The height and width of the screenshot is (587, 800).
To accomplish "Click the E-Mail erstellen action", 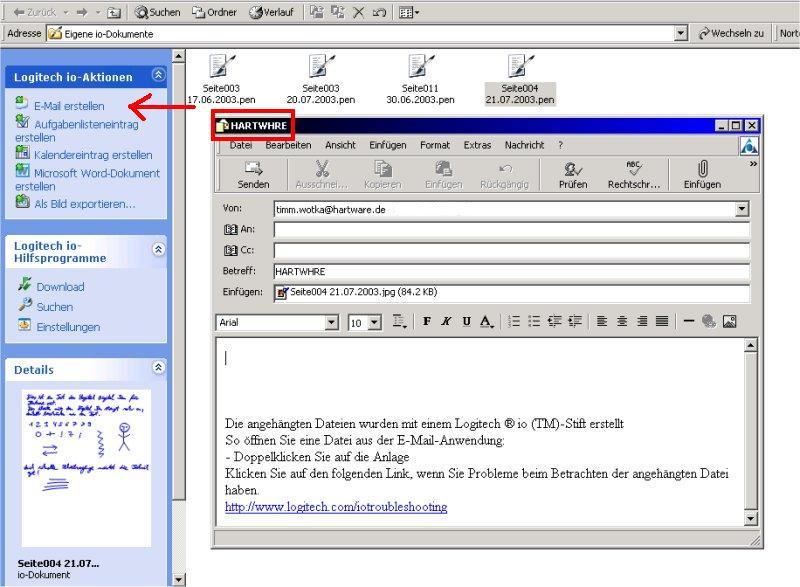I will point(69,106).
